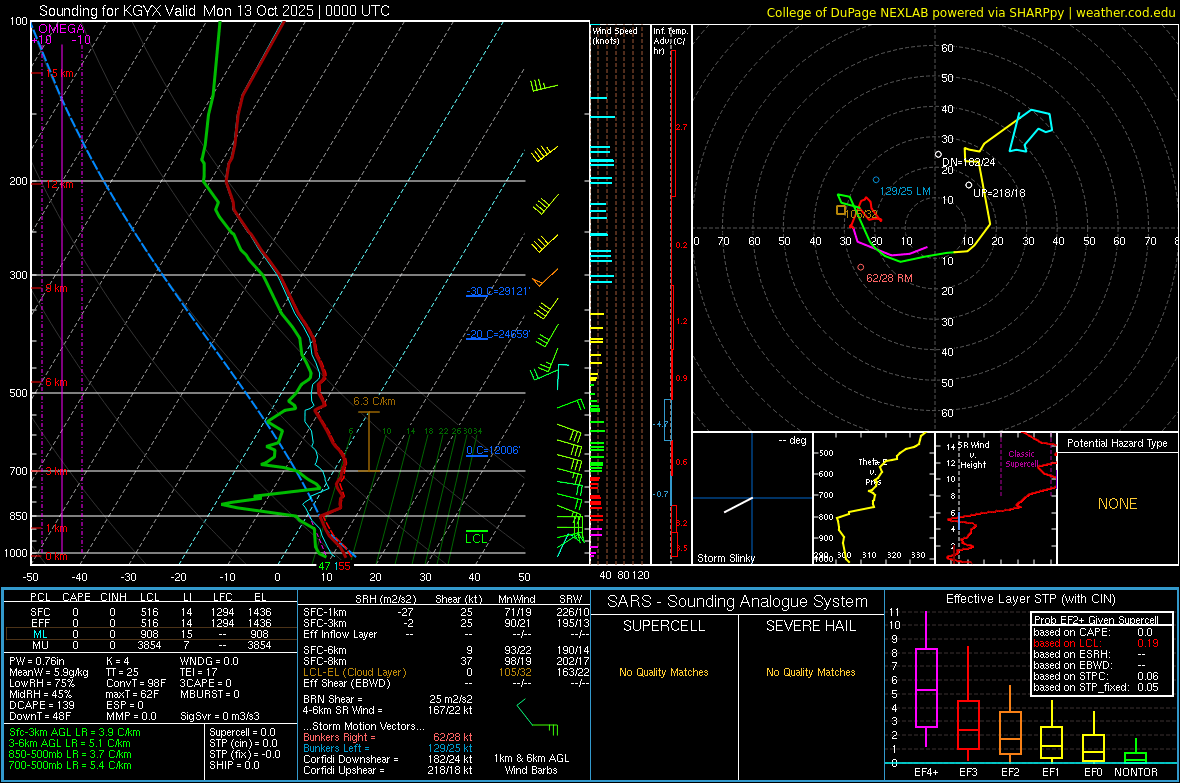Click No Quality Matches under SUPERCELL
This screenshot has width=1180, height=783.
(664, 672)
